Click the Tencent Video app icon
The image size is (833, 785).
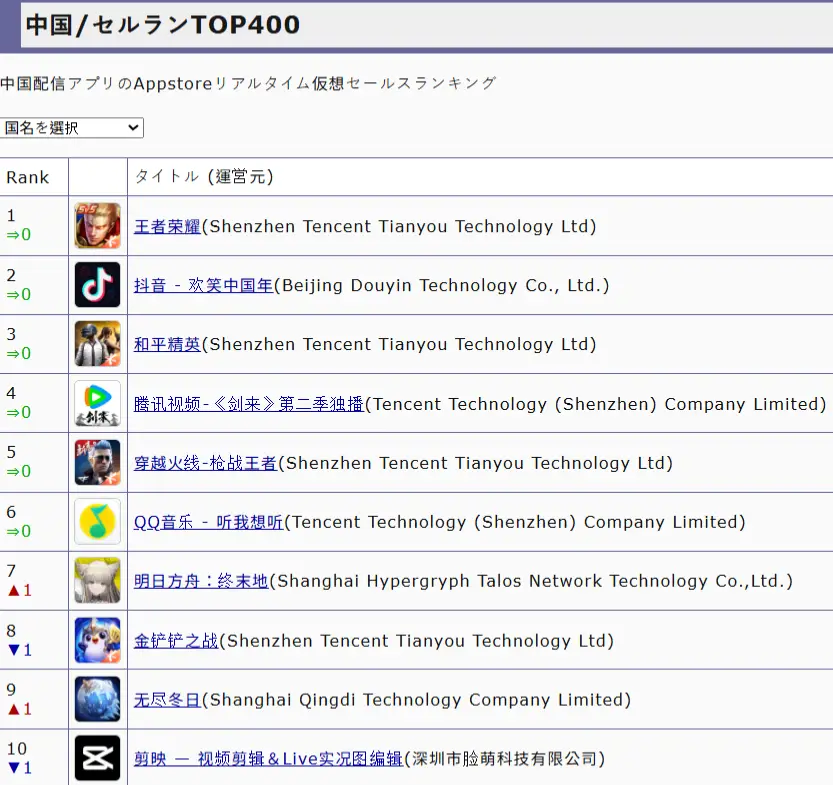coord(97,403)
